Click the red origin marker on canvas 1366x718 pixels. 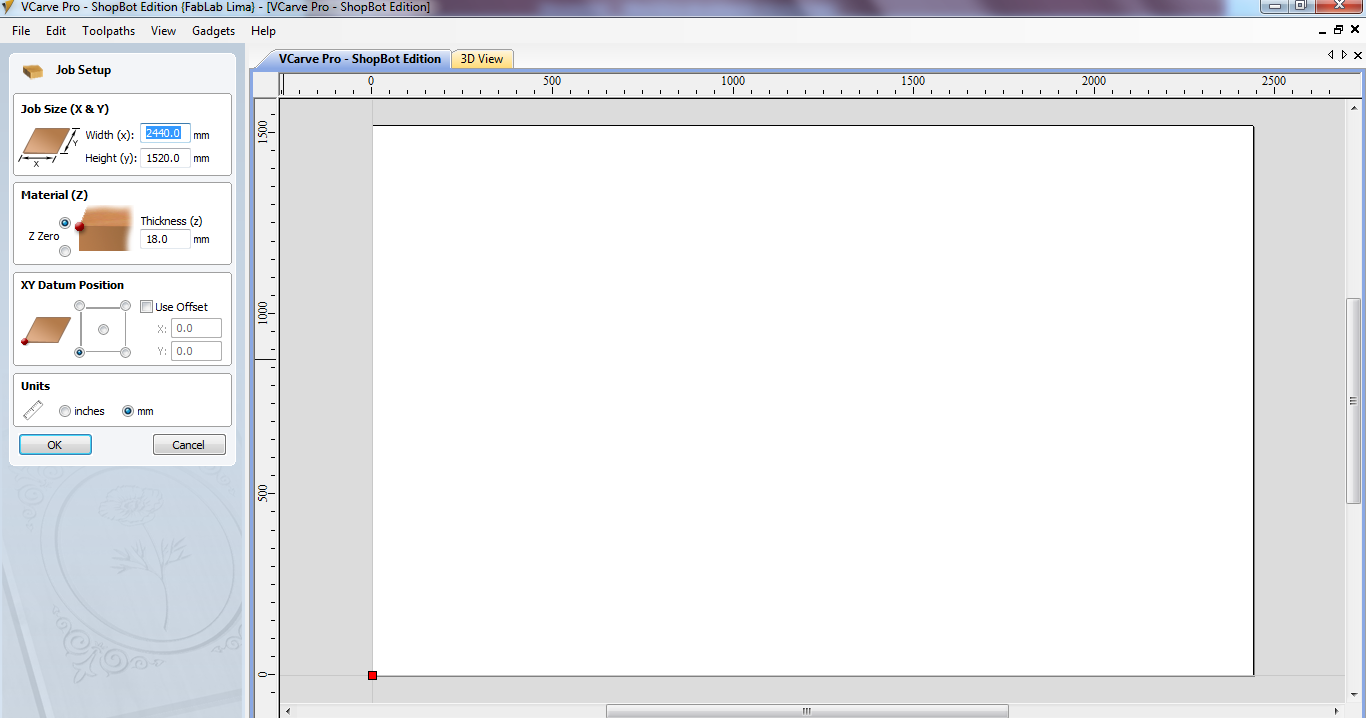372,676
